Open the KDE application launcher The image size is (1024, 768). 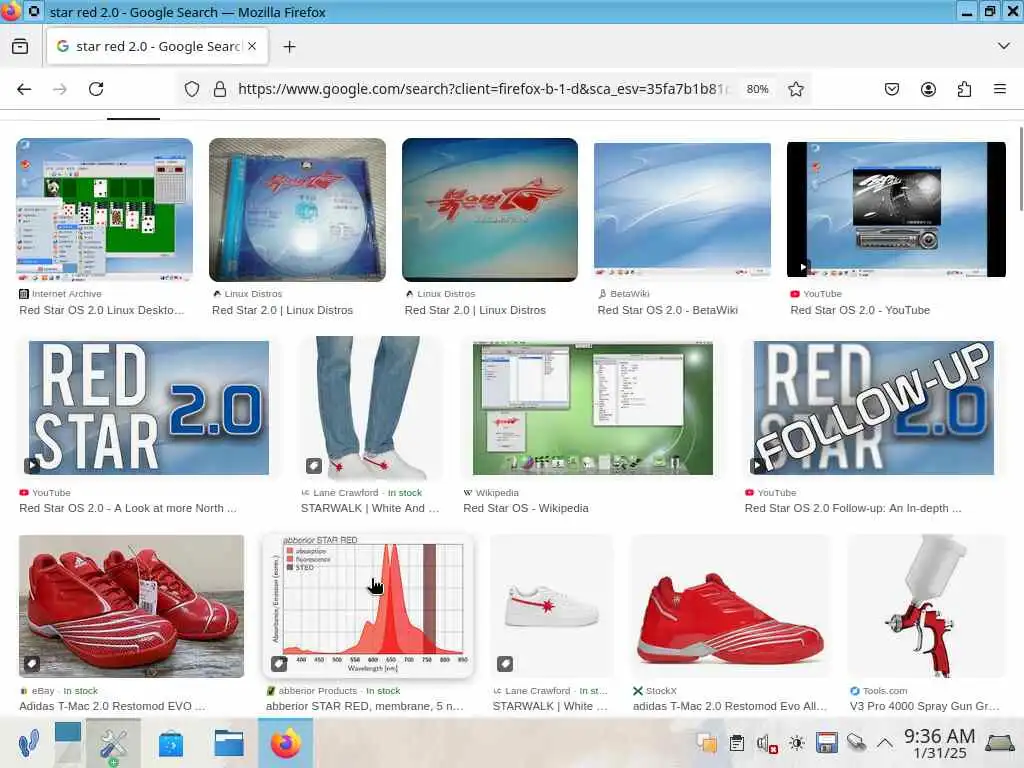click(x=28, y=743)
